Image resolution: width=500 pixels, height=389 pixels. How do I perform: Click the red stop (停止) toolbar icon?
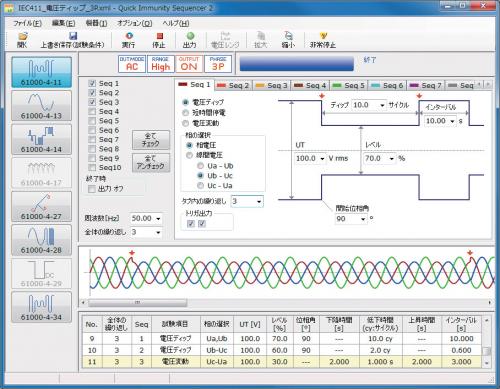(x=159, y=36)
